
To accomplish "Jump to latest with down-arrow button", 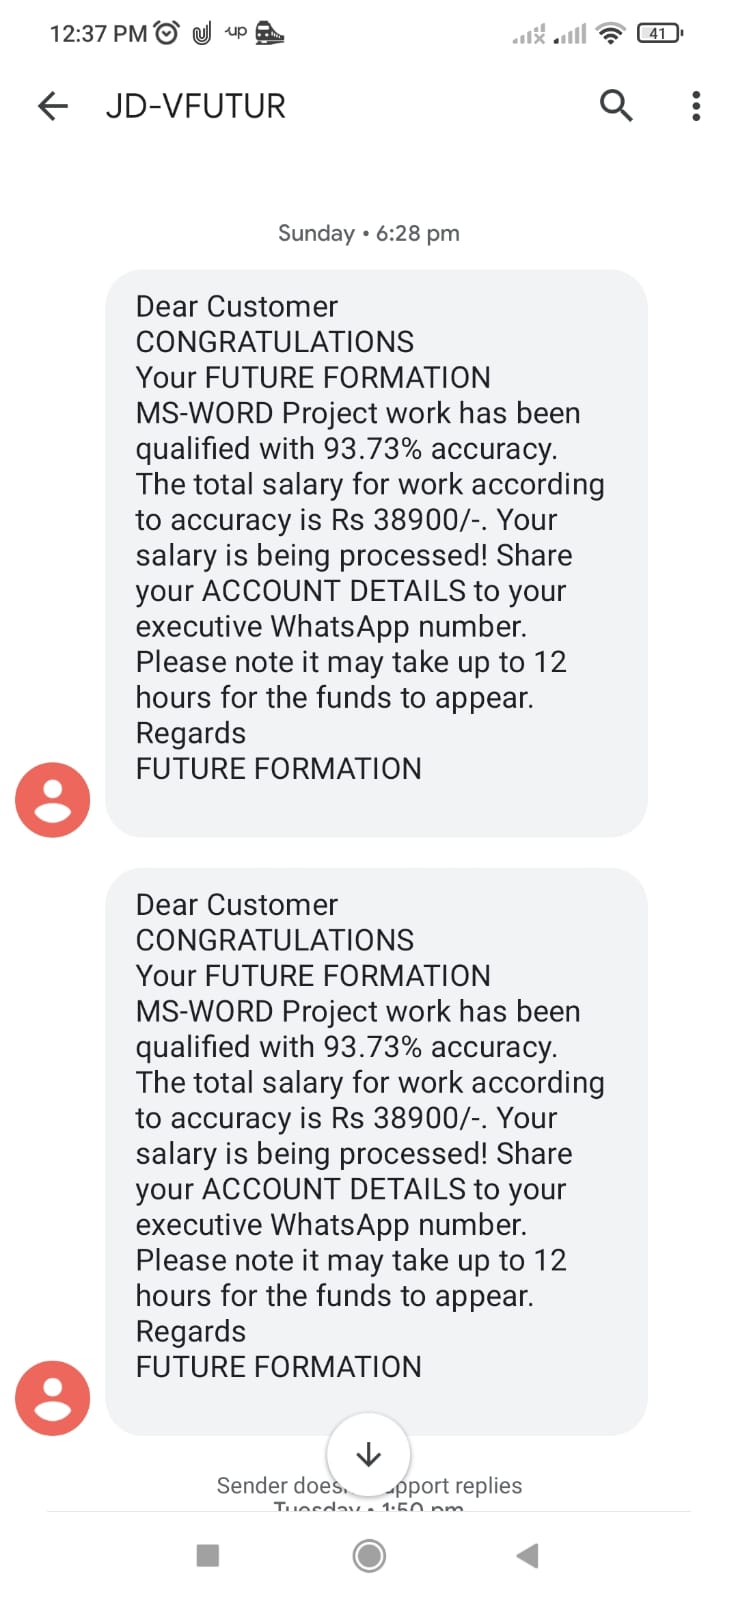I will (368, 1454).
